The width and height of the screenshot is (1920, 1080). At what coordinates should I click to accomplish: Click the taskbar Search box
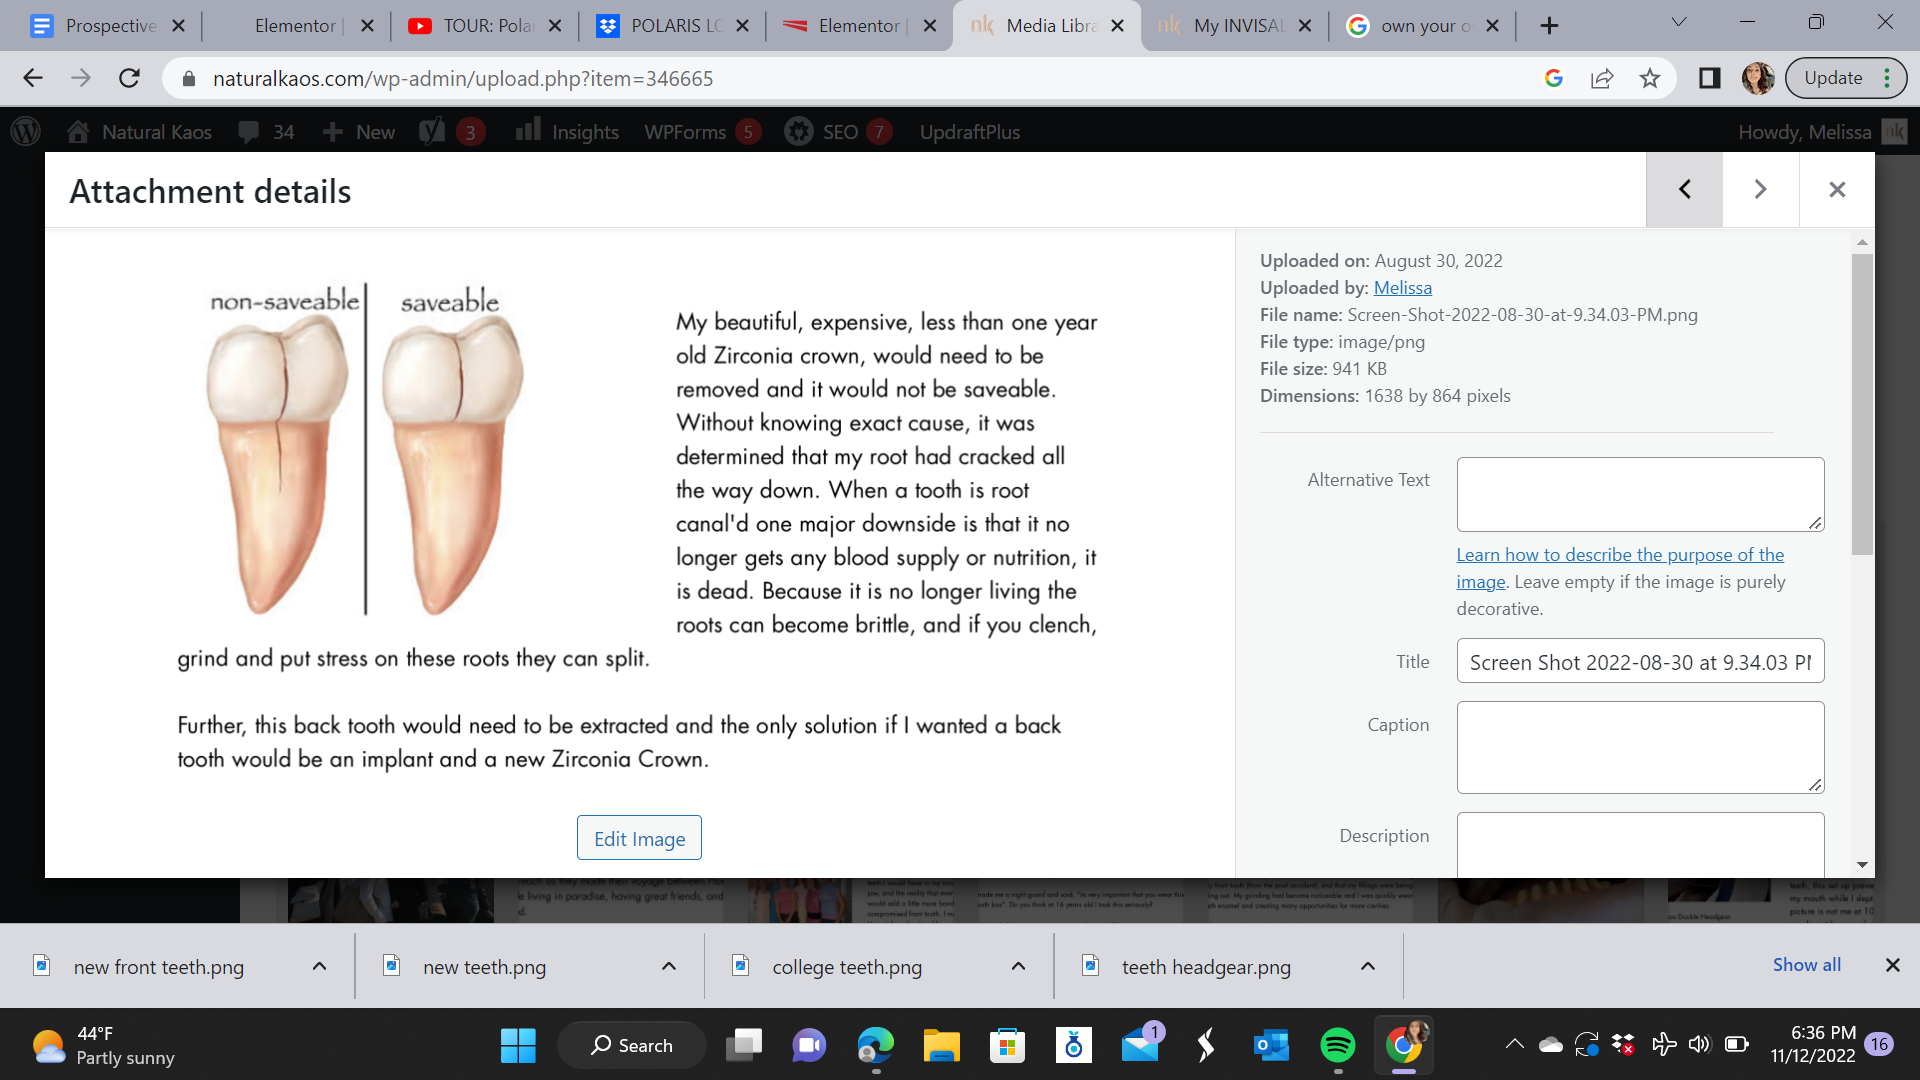(631, 1045)
